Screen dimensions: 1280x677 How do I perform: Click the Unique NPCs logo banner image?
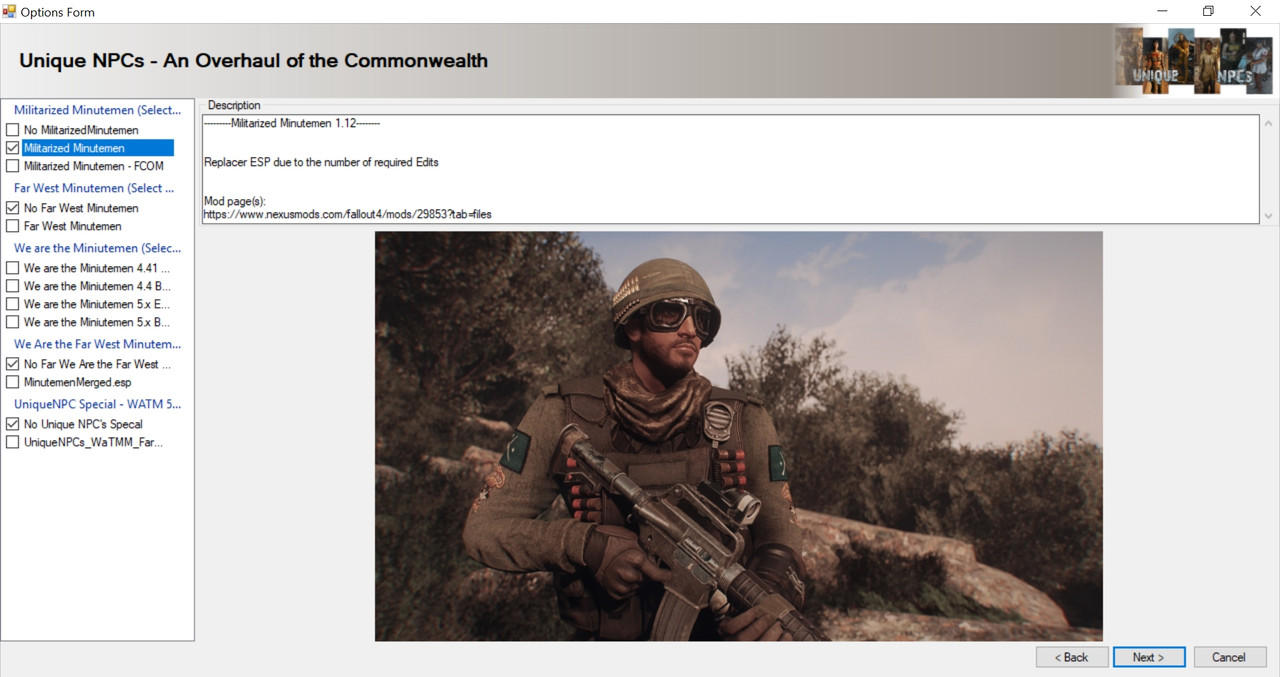coord(1194,61)
